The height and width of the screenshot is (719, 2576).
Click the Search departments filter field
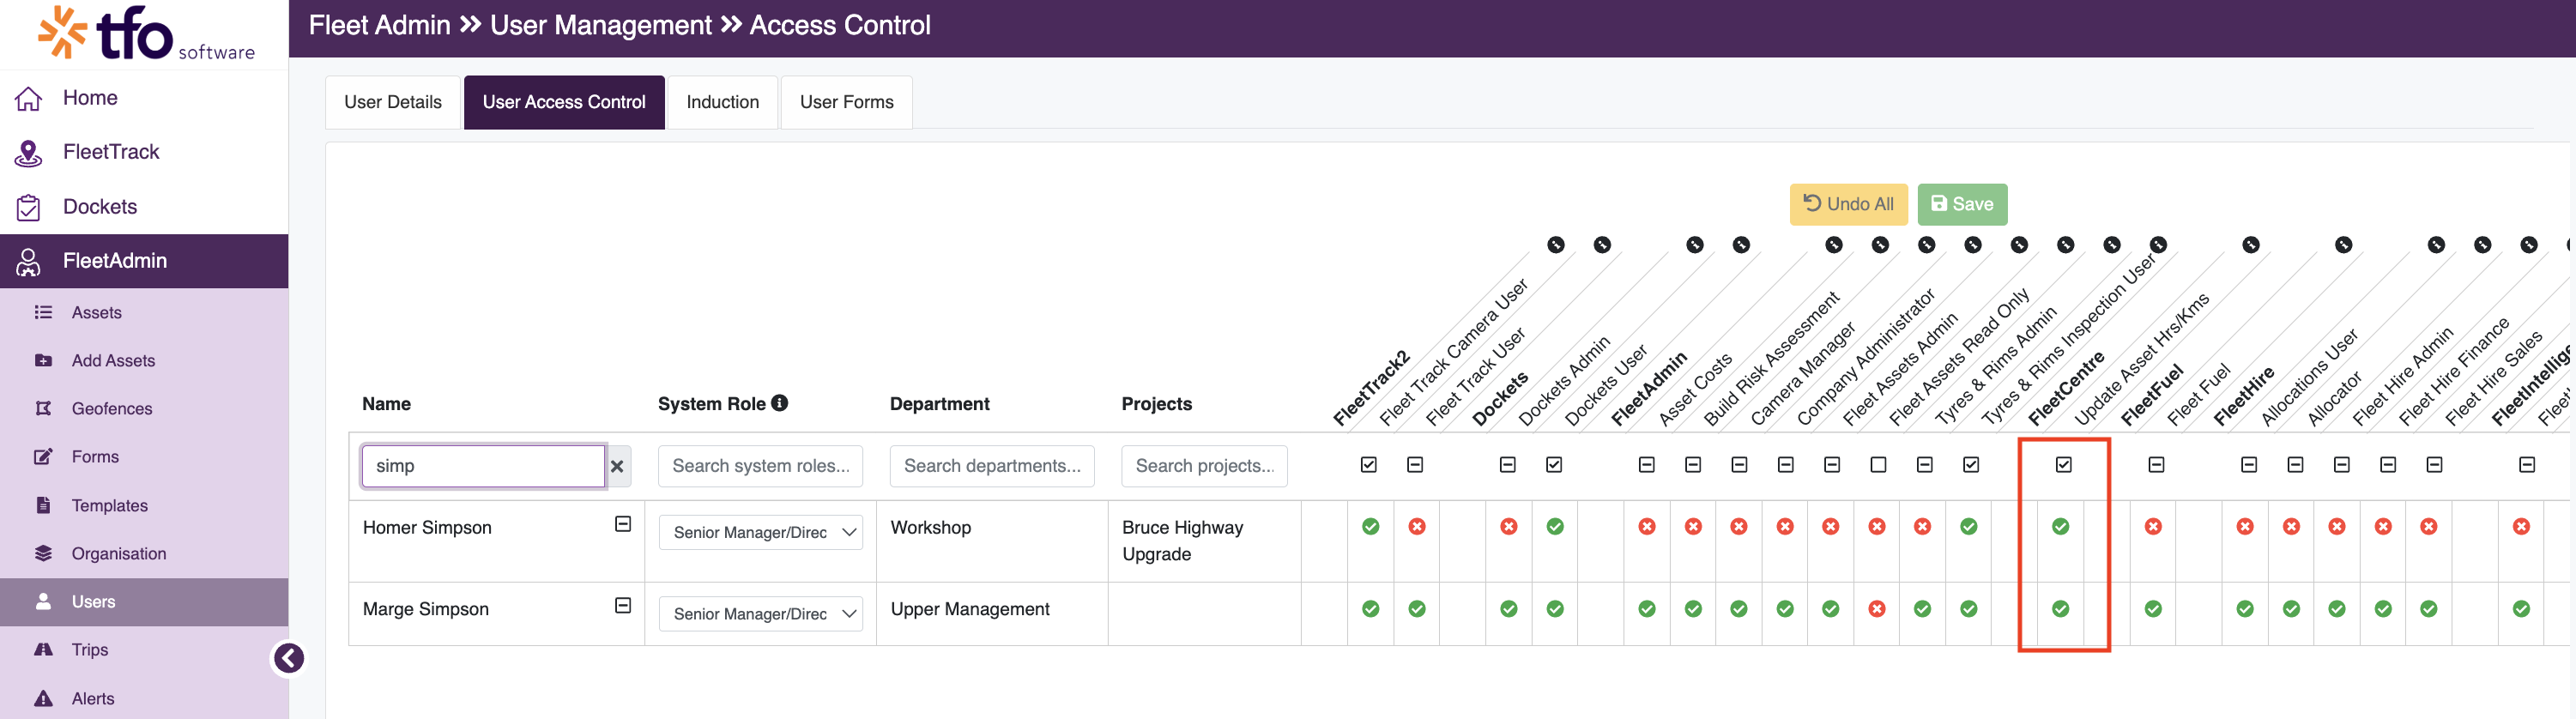pyautogui.click(x=992, y=466)
